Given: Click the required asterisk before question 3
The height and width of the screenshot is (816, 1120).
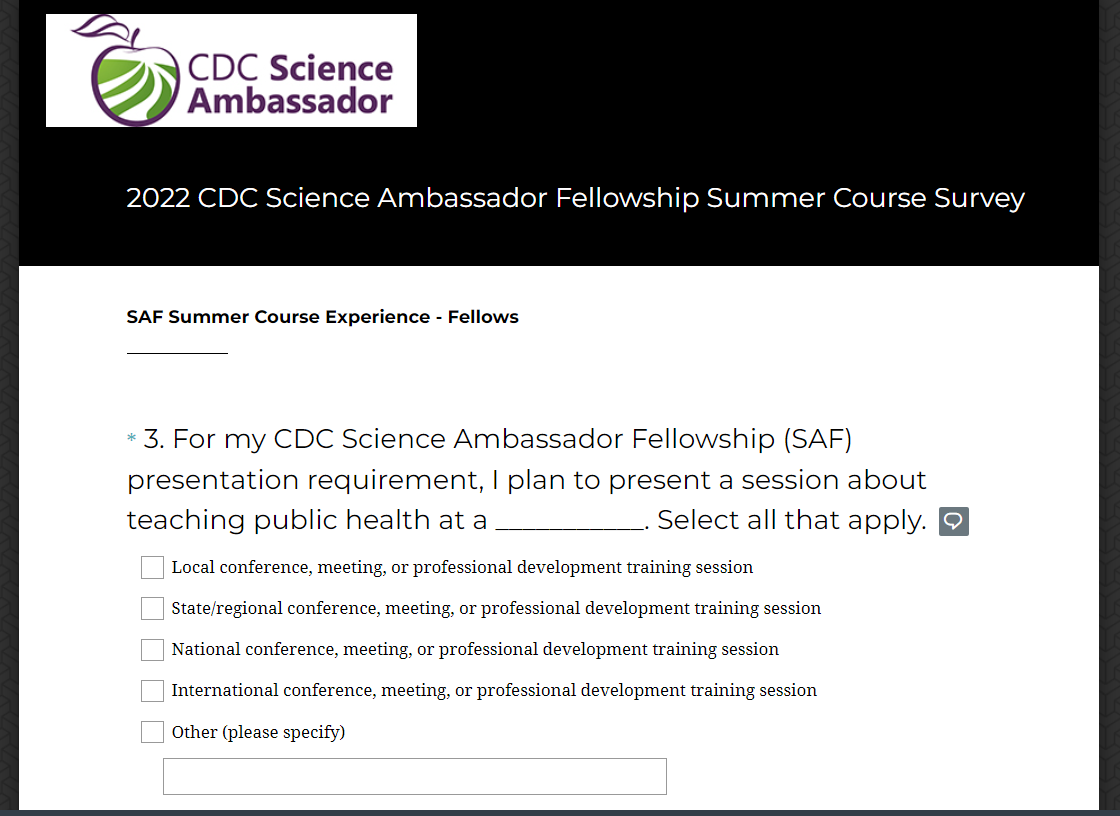Looking at the screenshot, I should pos(132,440).
